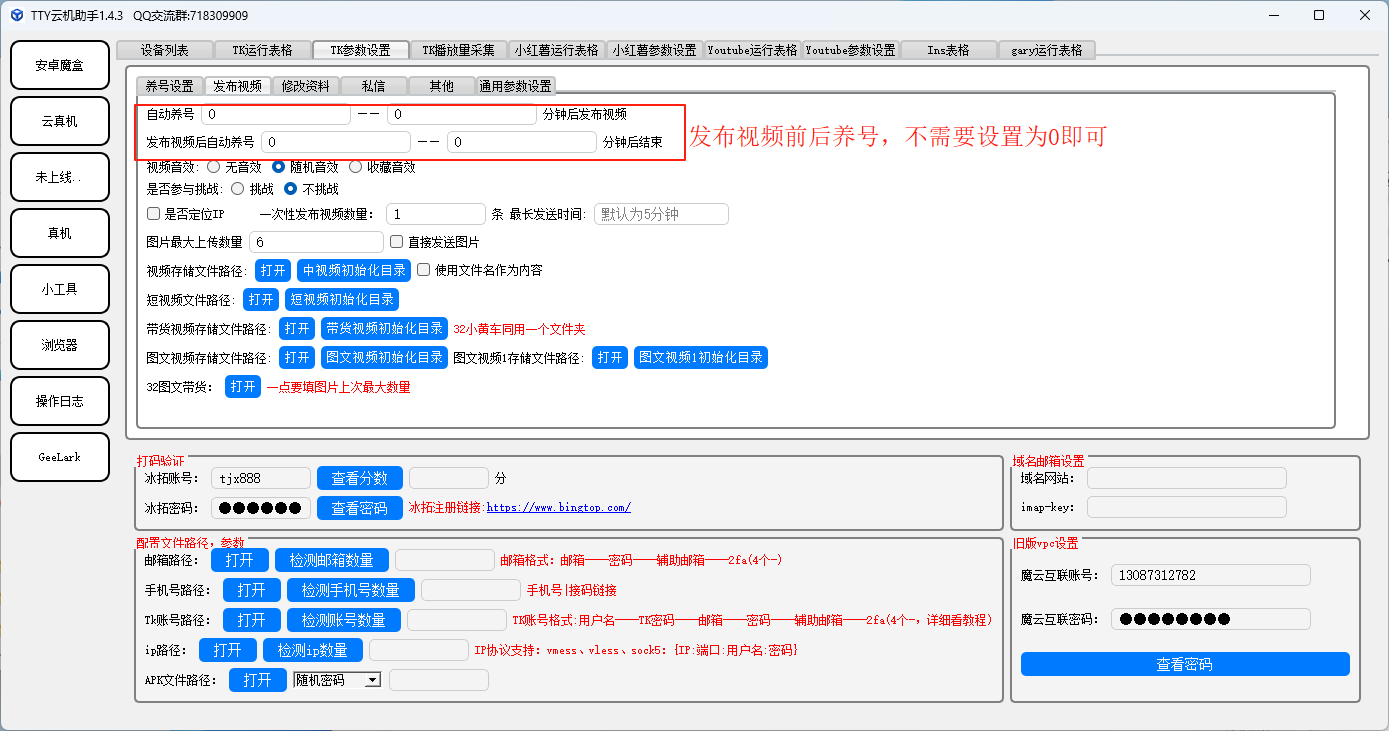
Task: Switch to the Ins表格 tab
Action: [949, 50]
